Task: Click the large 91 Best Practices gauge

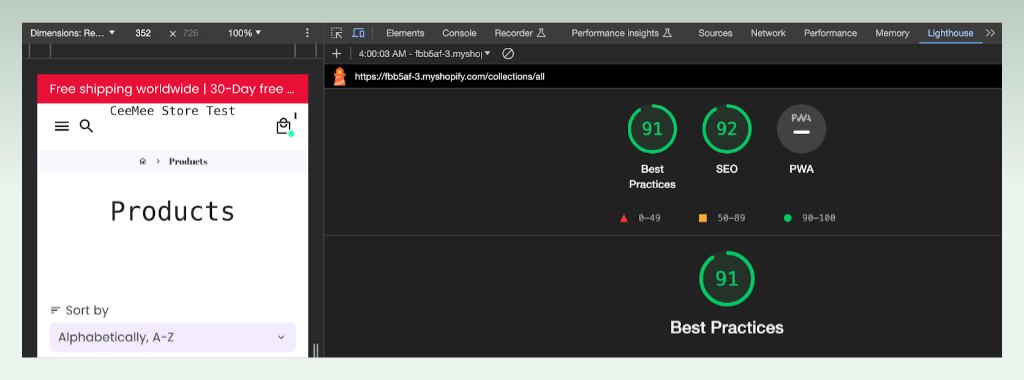Action: pos(726,279)
